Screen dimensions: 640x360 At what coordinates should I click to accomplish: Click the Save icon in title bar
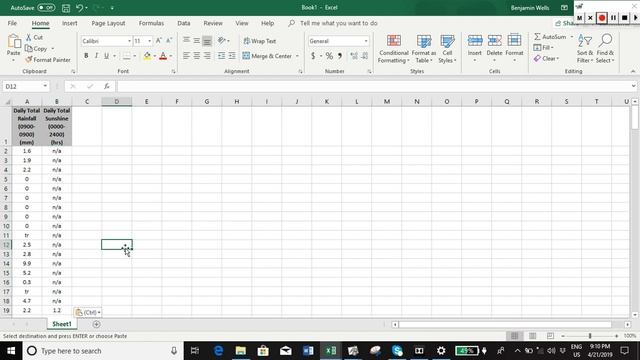pyautogui.click(x=66, y=8)
